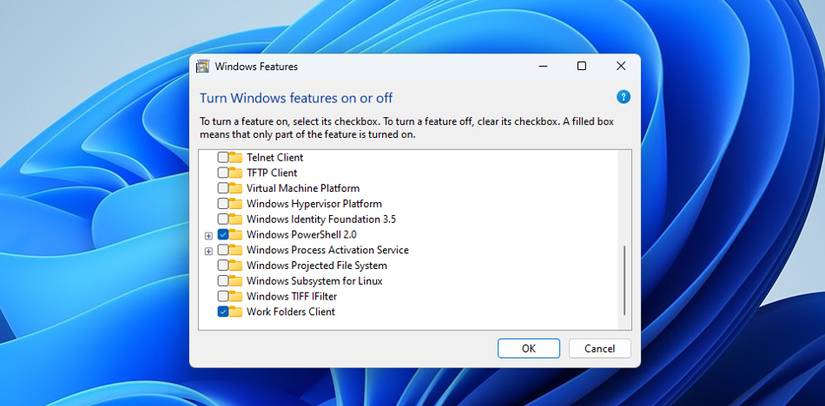Click the Windows Projected File System folder icon

point(235,266)
